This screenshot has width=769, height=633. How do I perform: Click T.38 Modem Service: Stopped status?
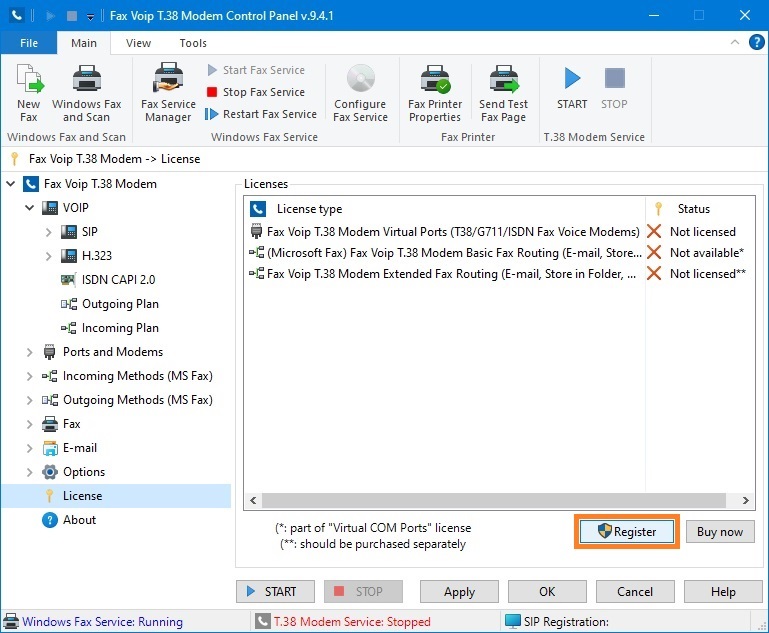tap(343, 622)
